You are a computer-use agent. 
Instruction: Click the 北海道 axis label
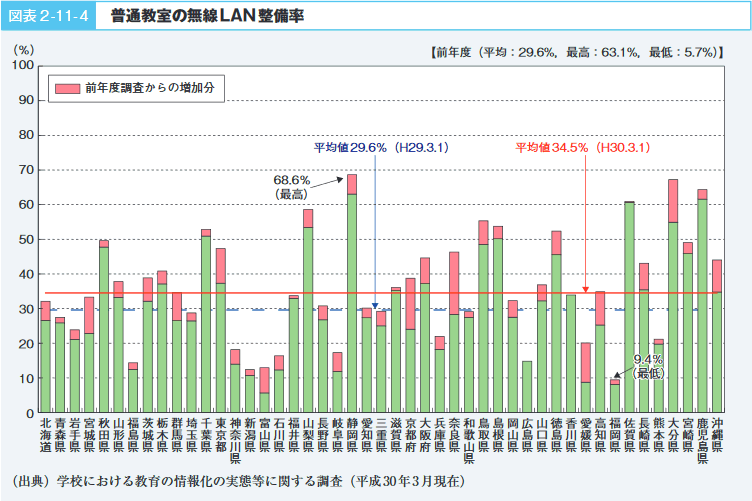[x=46, y=435]
